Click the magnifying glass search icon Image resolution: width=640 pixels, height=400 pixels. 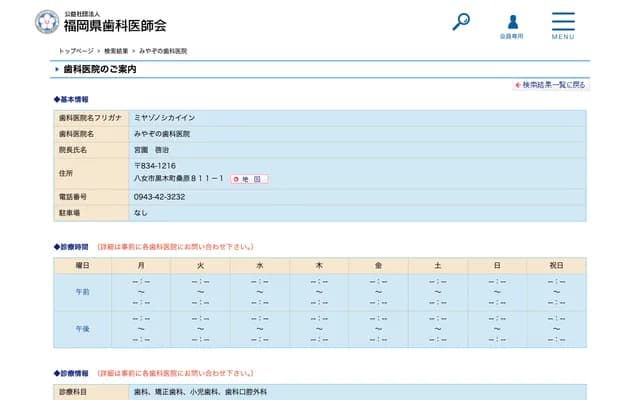tap(461, 21)
